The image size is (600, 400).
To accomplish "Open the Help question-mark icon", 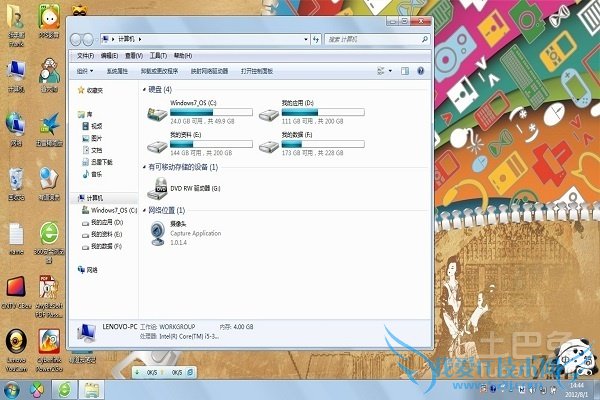I will coord(421,71).
